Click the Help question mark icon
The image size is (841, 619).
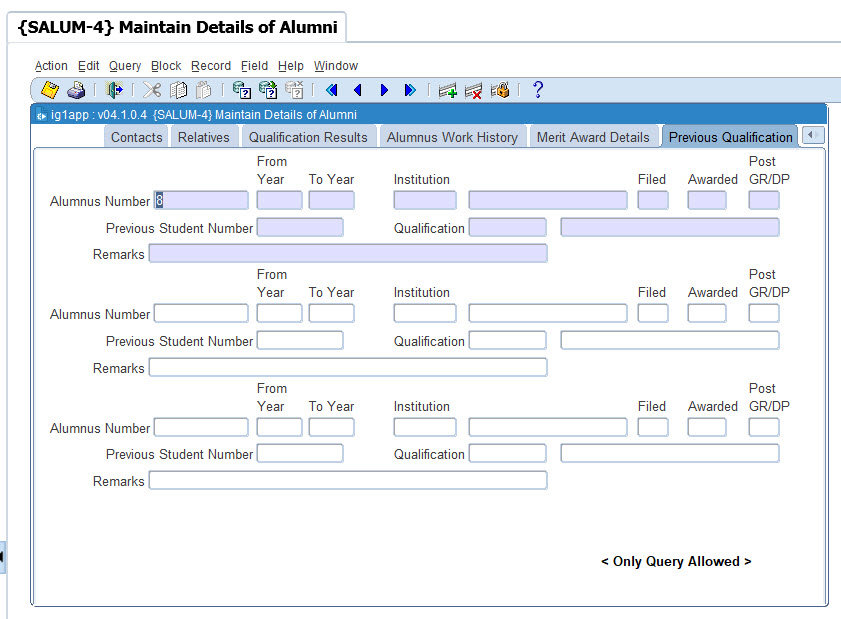pos(537,90)
